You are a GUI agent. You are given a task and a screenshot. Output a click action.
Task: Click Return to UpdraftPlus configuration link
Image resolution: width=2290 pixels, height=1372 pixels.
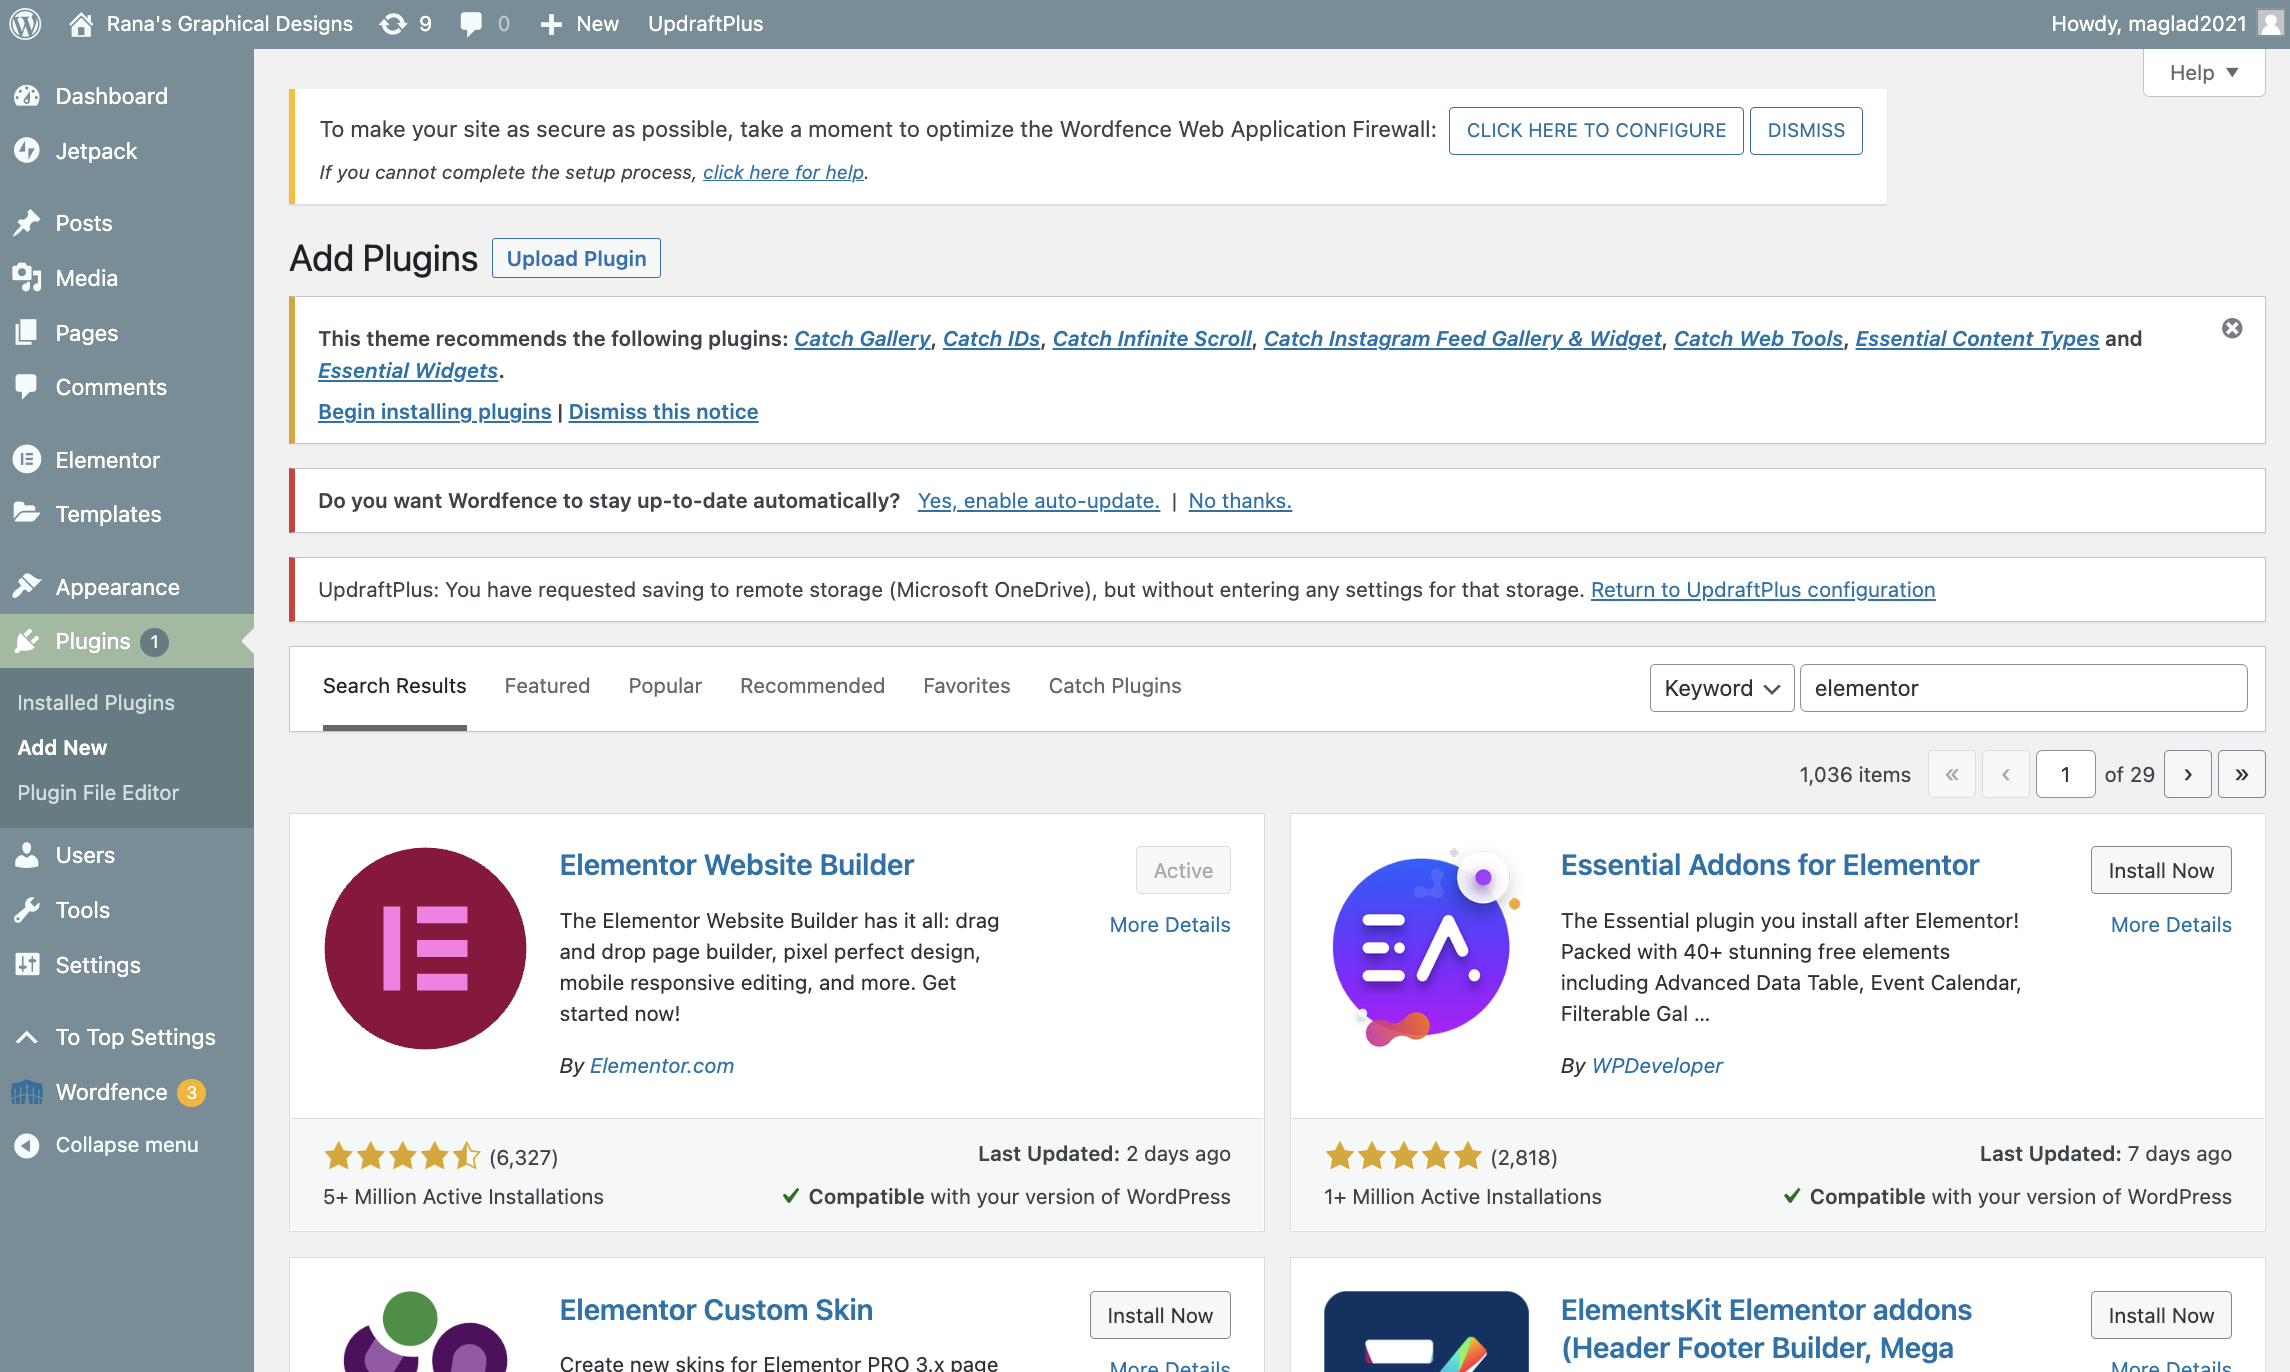tap(1763, 590)
